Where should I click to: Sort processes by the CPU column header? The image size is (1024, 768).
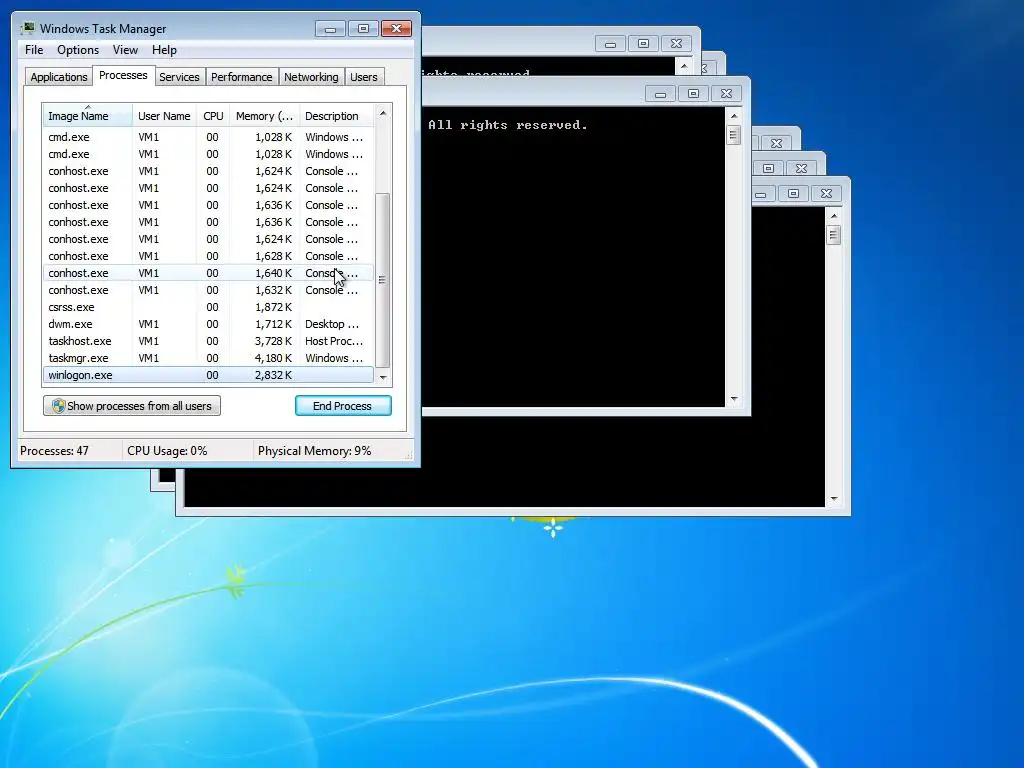213,116
